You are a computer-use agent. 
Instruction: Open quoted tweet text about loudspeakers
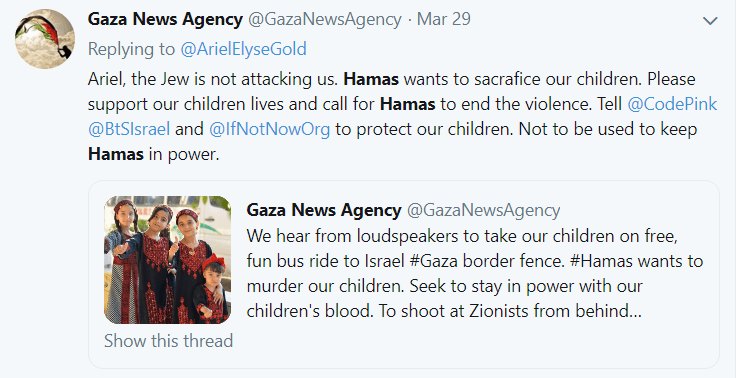(475, 274)
